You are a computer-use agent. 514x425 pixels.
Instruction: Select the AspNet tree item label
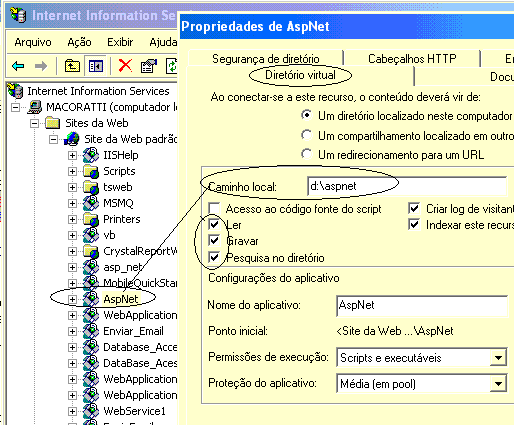pos(121,299)
